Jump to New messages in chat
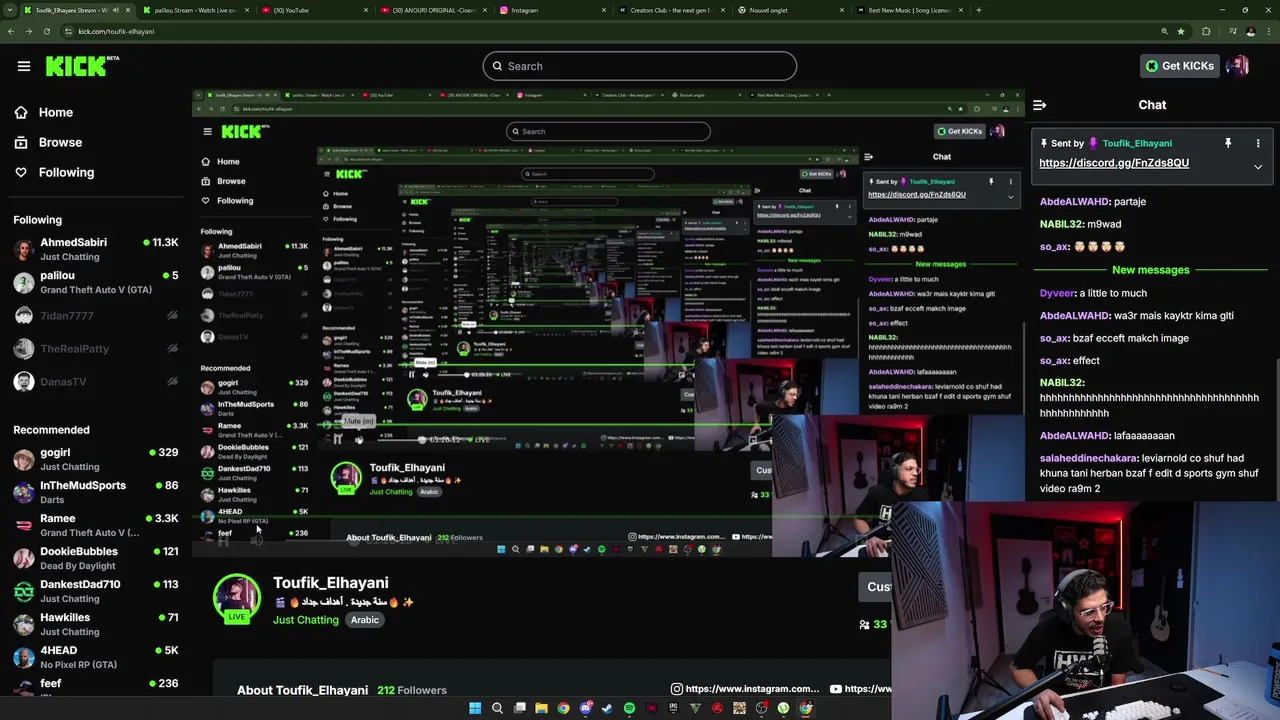The width and height of the screenshot is (1280, 720). click(1150, 270)
